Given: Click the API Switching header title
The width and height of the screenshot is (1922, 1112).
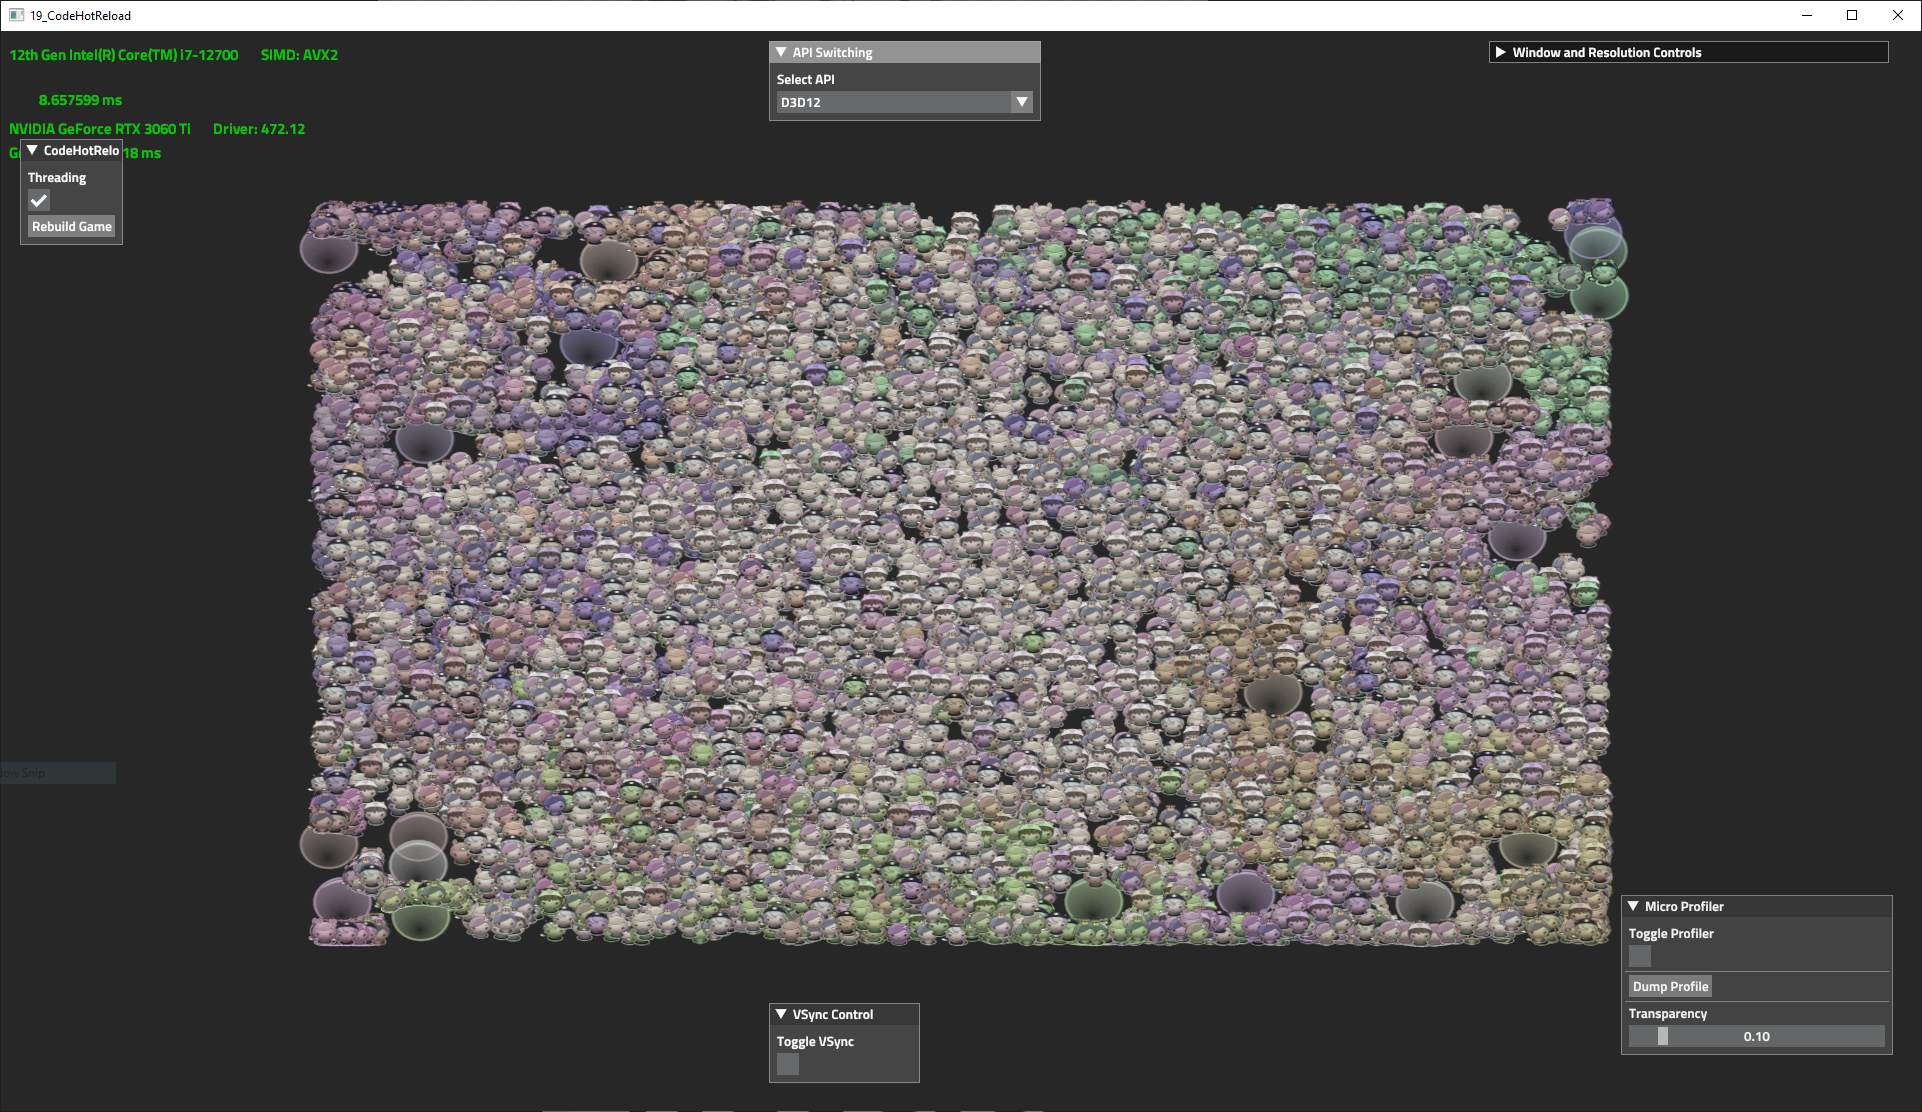Looking at the screenshot, I should pos(832,52).
